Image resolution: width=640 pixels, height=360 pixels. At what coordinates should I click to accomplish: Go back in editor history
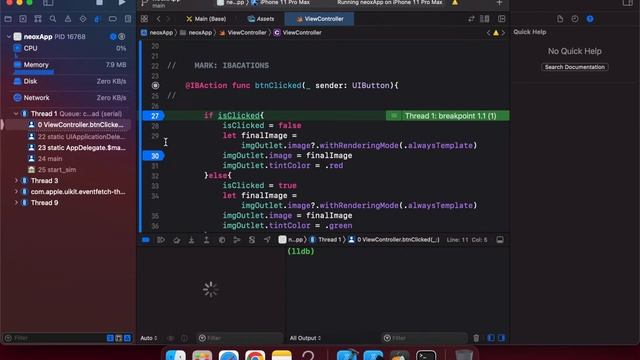(158, 19)
